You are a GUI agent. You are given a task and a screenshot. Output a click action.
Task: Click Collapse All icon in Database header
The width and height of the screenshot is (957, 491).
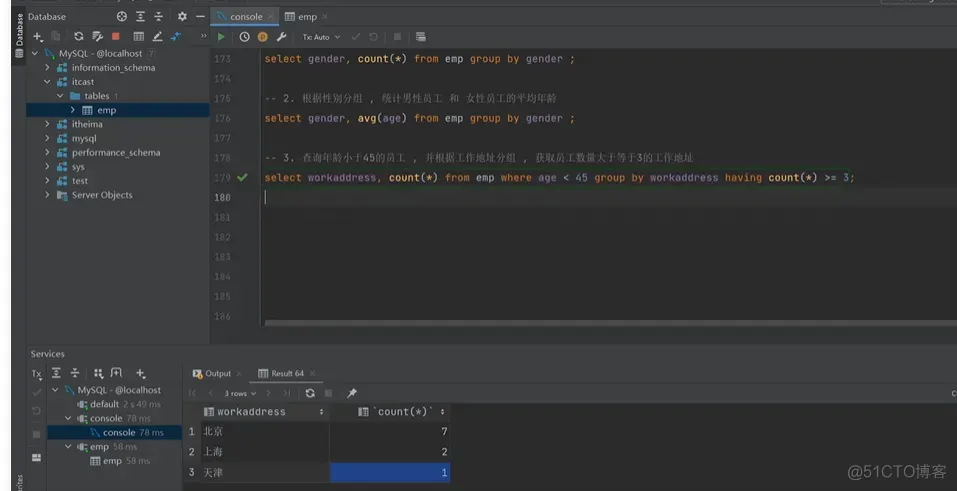coord(159,16)
